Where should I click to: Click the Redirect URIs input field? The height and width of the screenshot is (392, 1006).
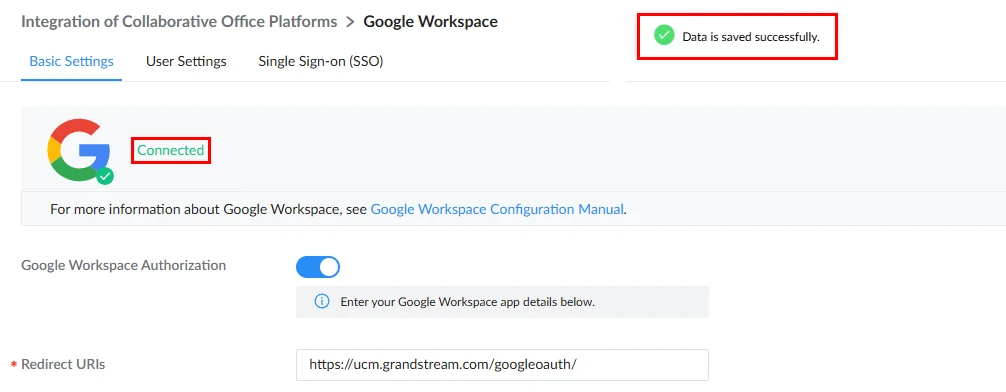pyautogui.click(x=502, y=365)
